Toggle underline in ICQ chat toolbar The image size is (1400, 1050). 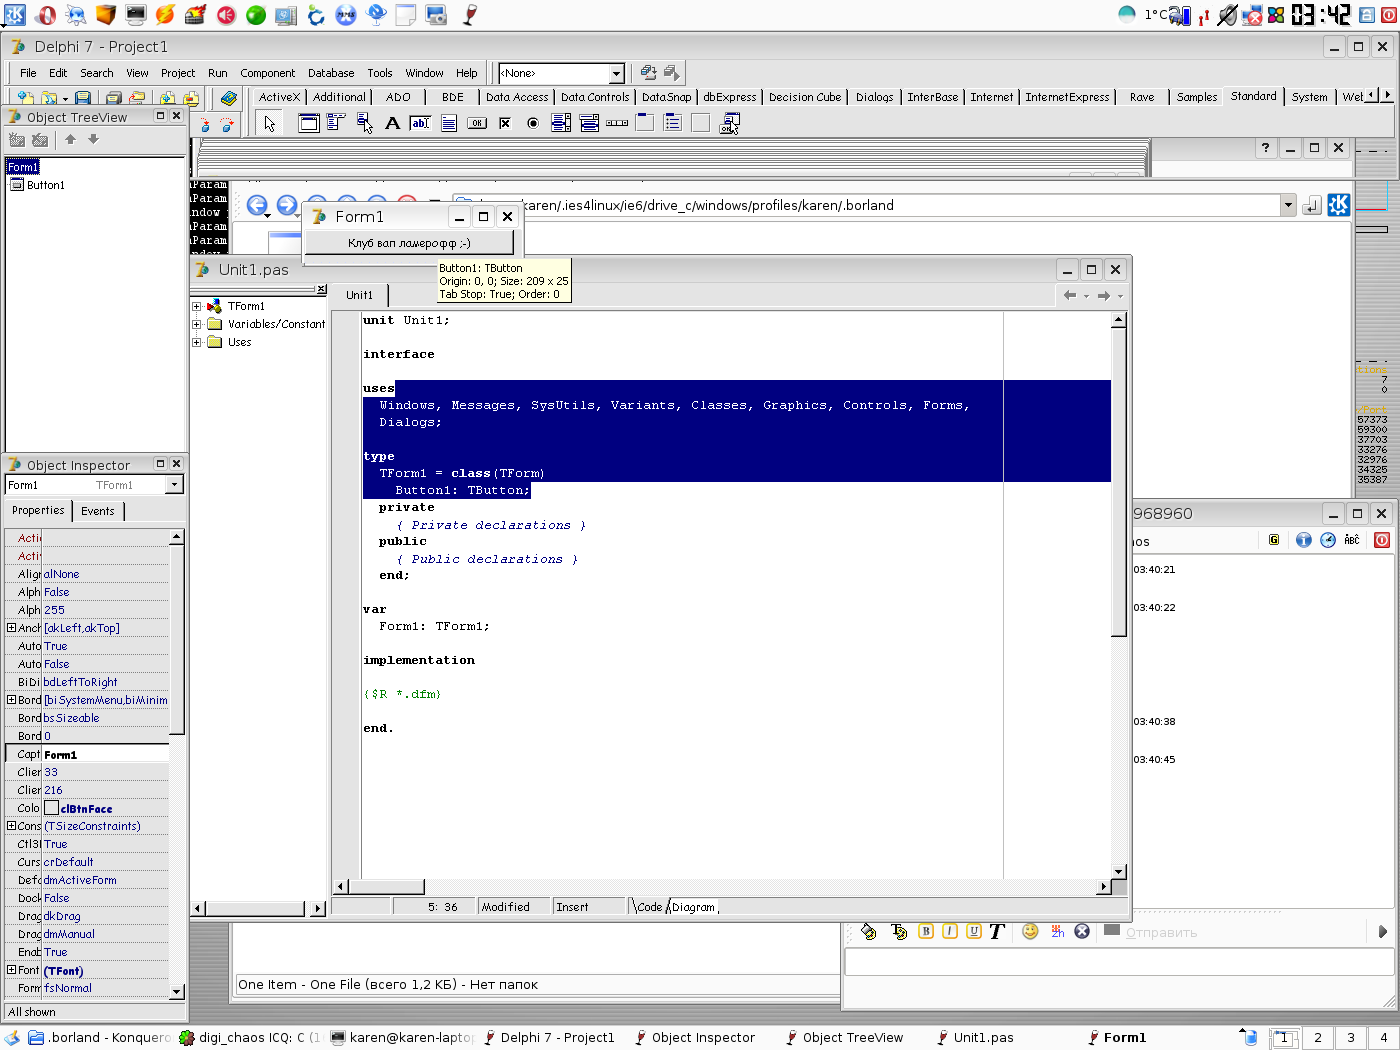point(973,931)
